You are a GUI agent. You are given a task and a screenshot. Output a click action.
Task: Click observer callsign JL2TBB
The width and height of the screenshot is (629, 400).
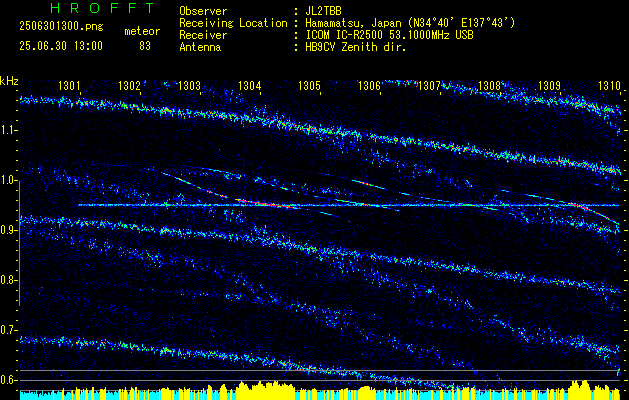(x=323, y=11)
